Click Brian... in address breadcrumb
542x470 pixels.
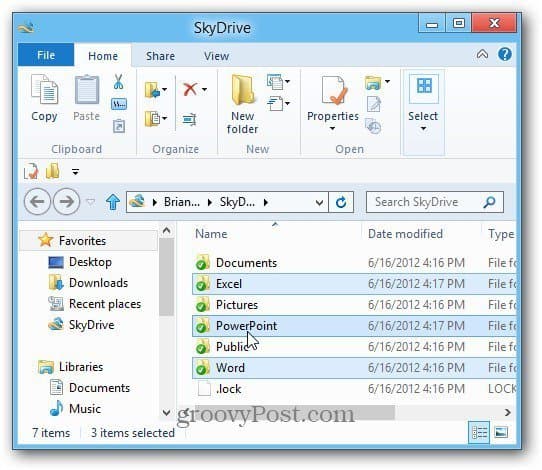point(182,202)
